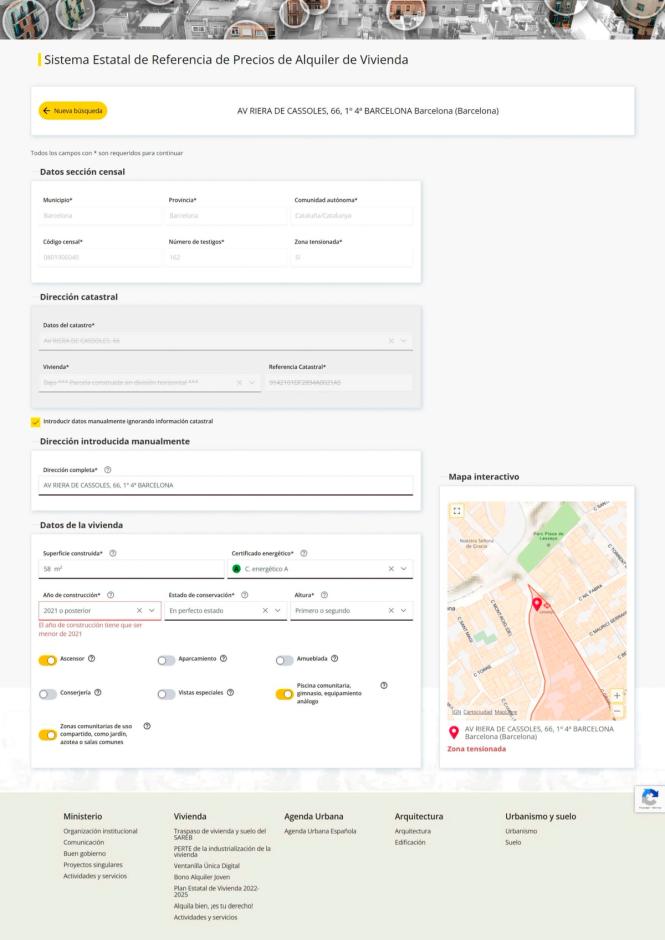Viewport: 665px width, 940px height.
Task: Open Agenda Urbana Española link
Action: click(x=320, y=831)
